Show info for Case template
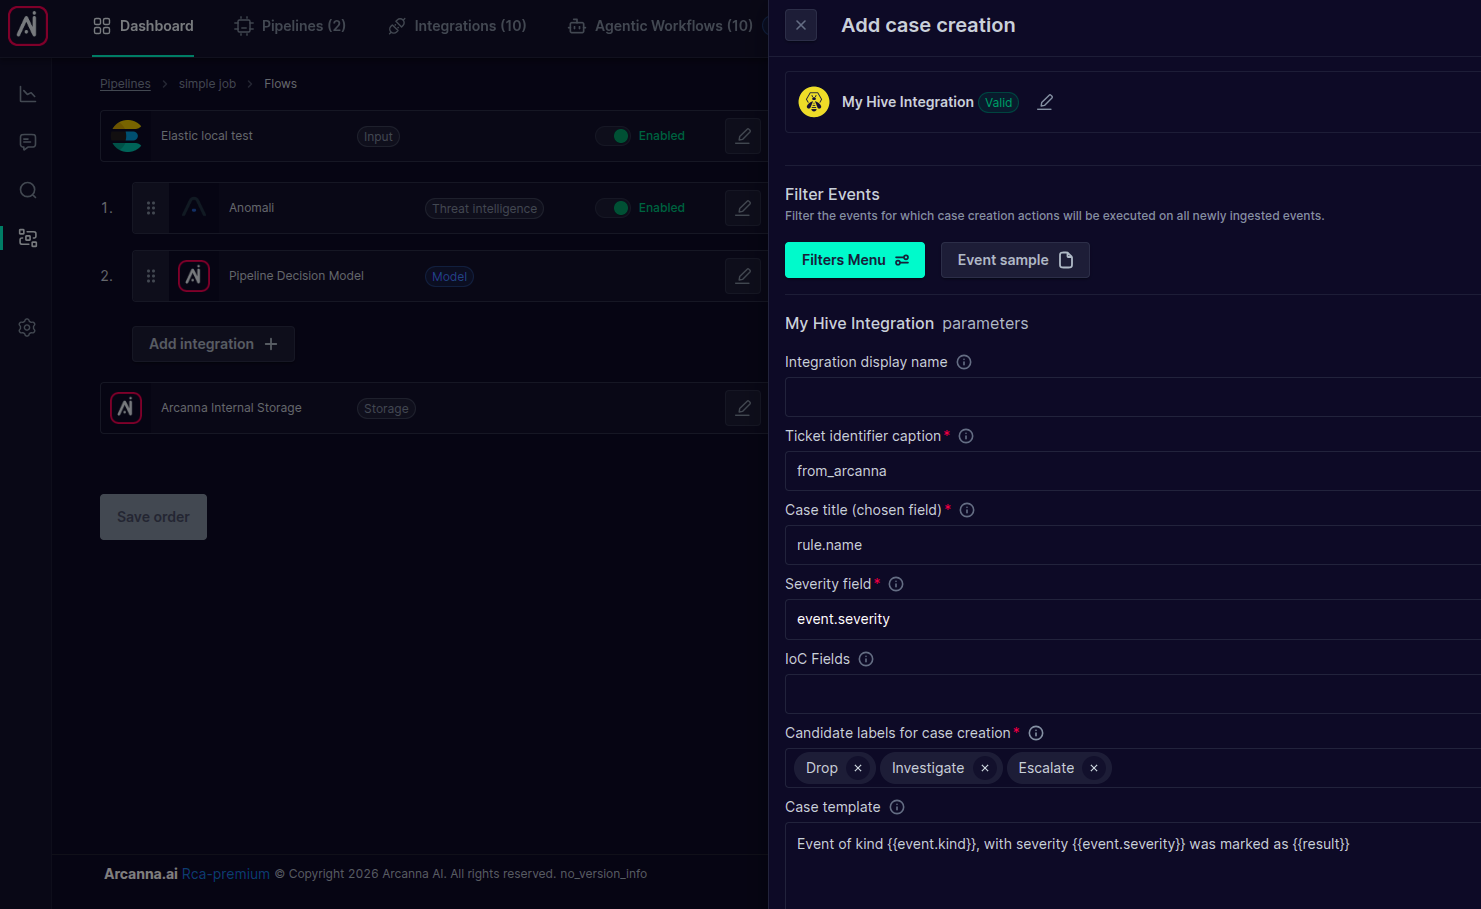Screen dimensions: 1481x909 click(x=897, y=807)
